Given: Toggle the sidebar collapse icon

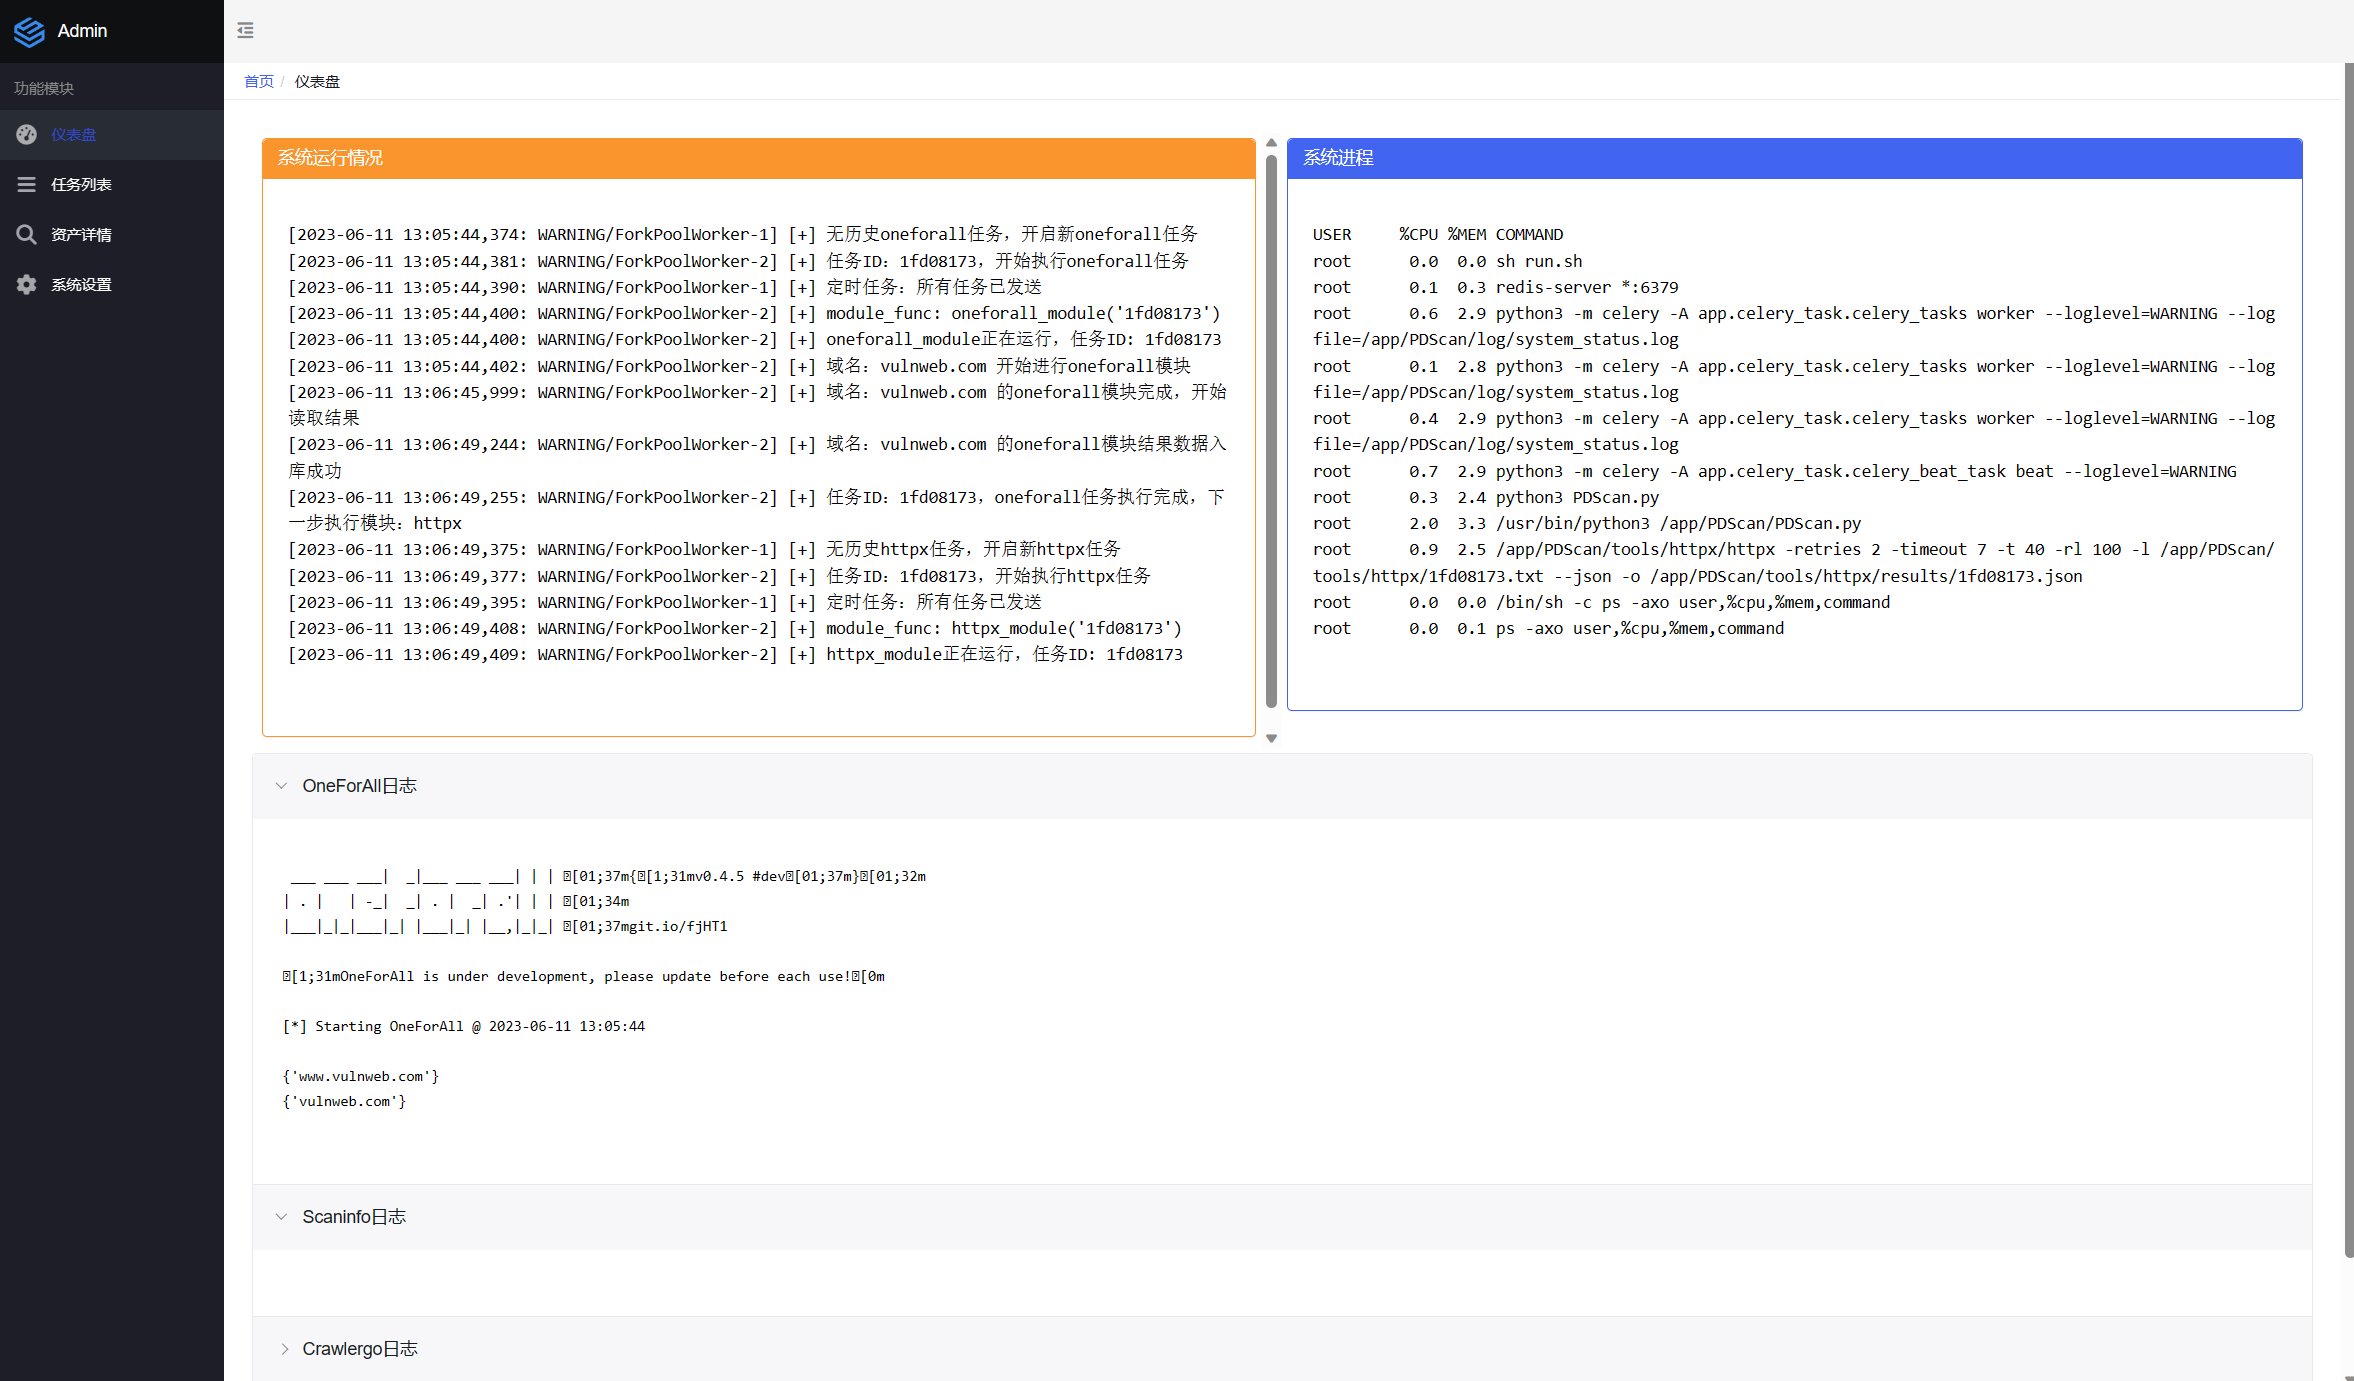Looking at the screenshot, I should click(245, 30).
